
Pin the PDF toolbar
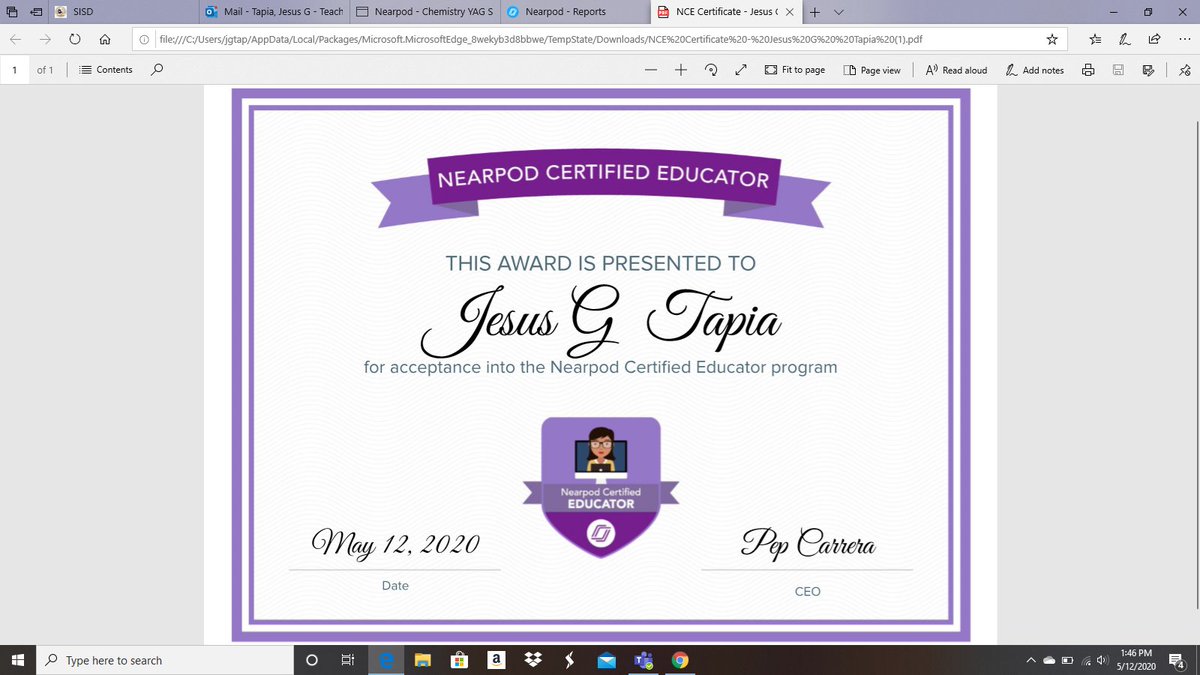click(x=1184, y=70)
